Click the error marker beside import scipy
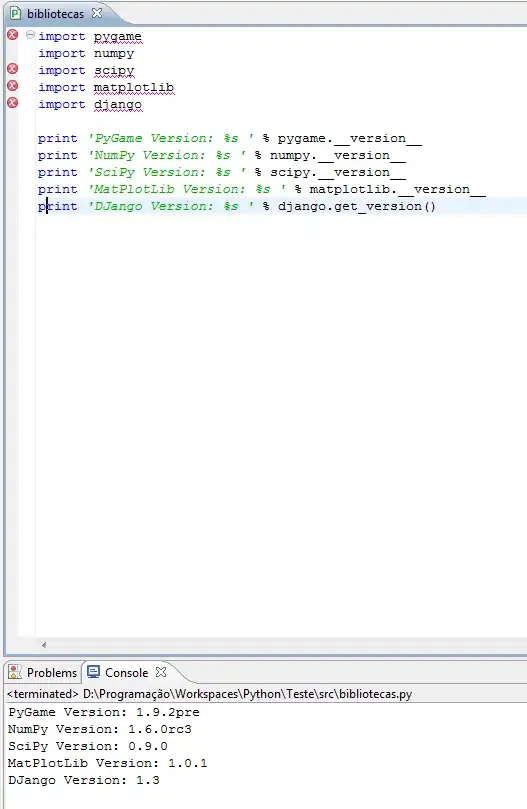Screen dimensions: 527x809 [x=12, y=69]
